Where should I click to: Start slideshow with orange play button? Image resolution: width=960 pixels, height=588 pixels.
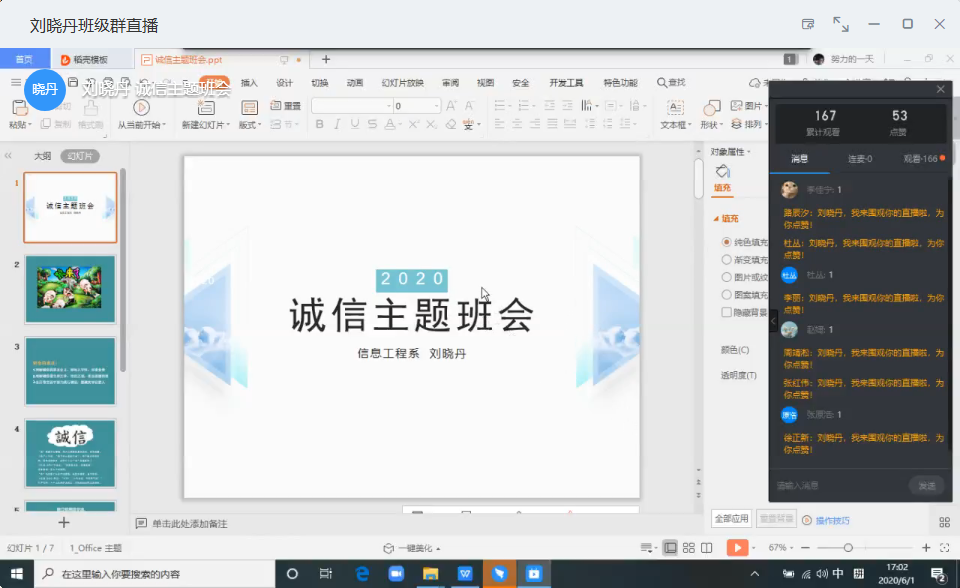[x=737, y=547]
